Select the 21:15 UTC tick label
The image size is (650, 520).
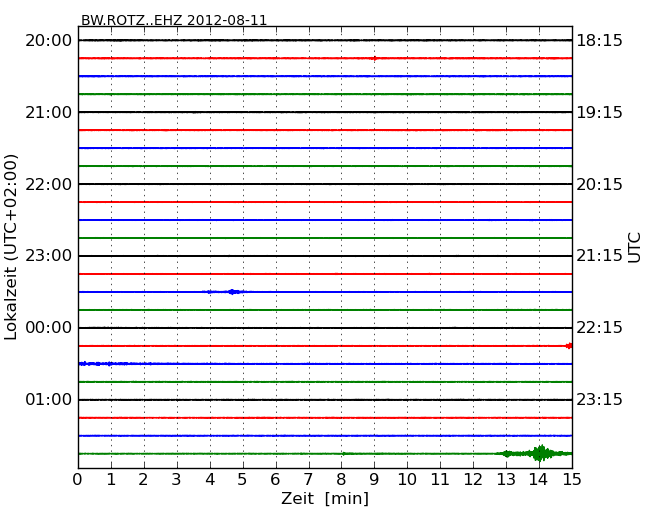click(x=599, y=256)
